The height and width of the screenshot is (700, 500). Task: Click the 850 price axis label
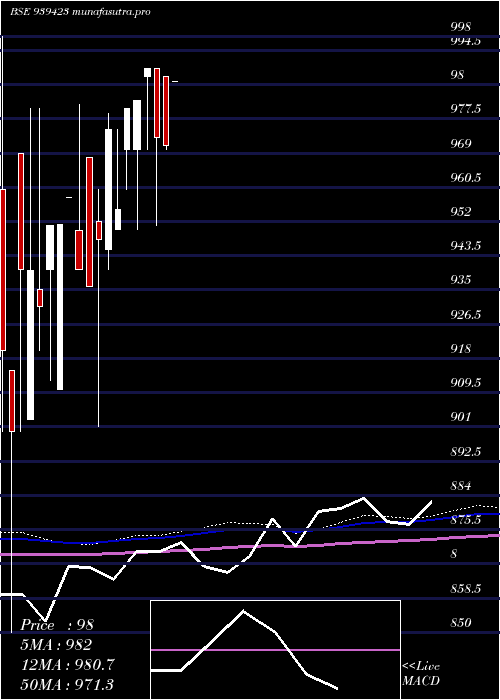tap(460, 623)
